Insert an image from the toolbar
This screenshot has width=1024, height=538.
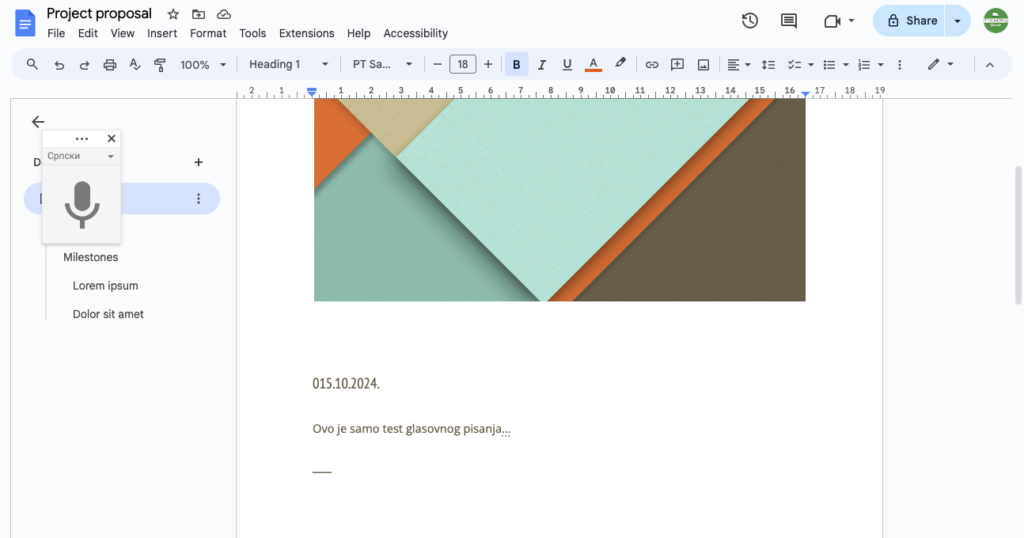coord(703,65)
